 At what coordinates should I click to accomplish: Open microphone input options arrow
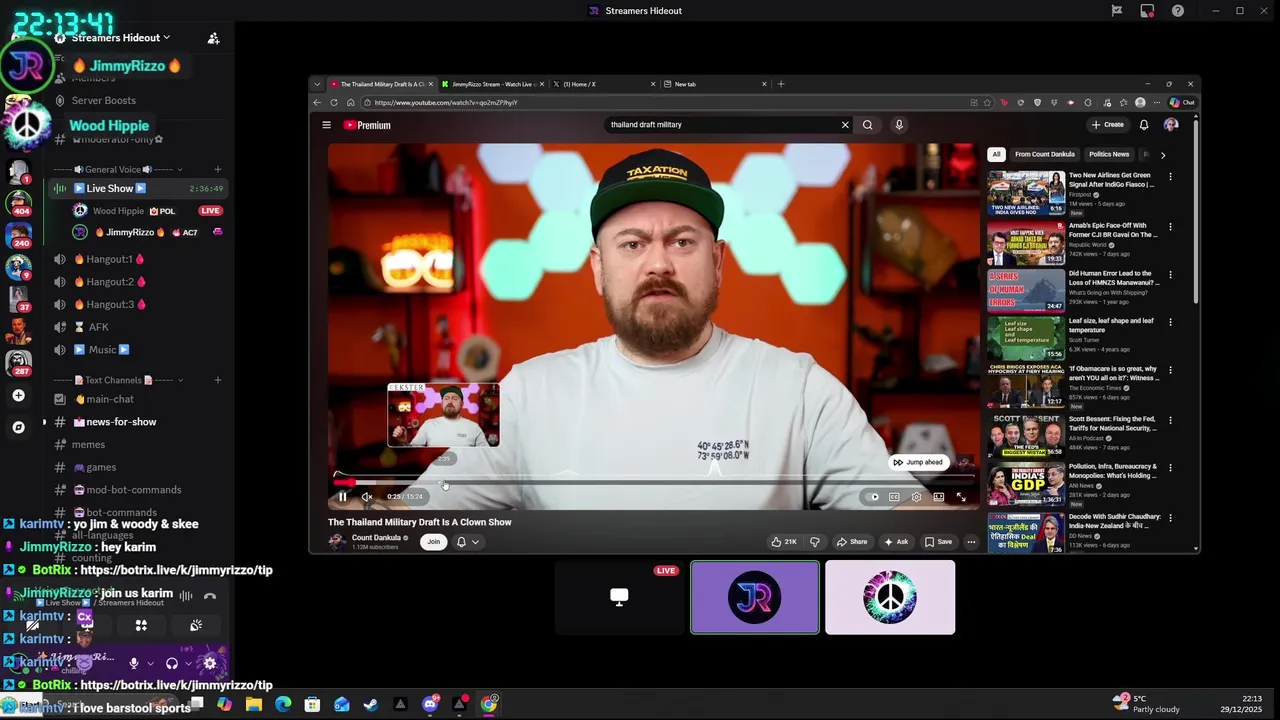[x=150, y=663]
